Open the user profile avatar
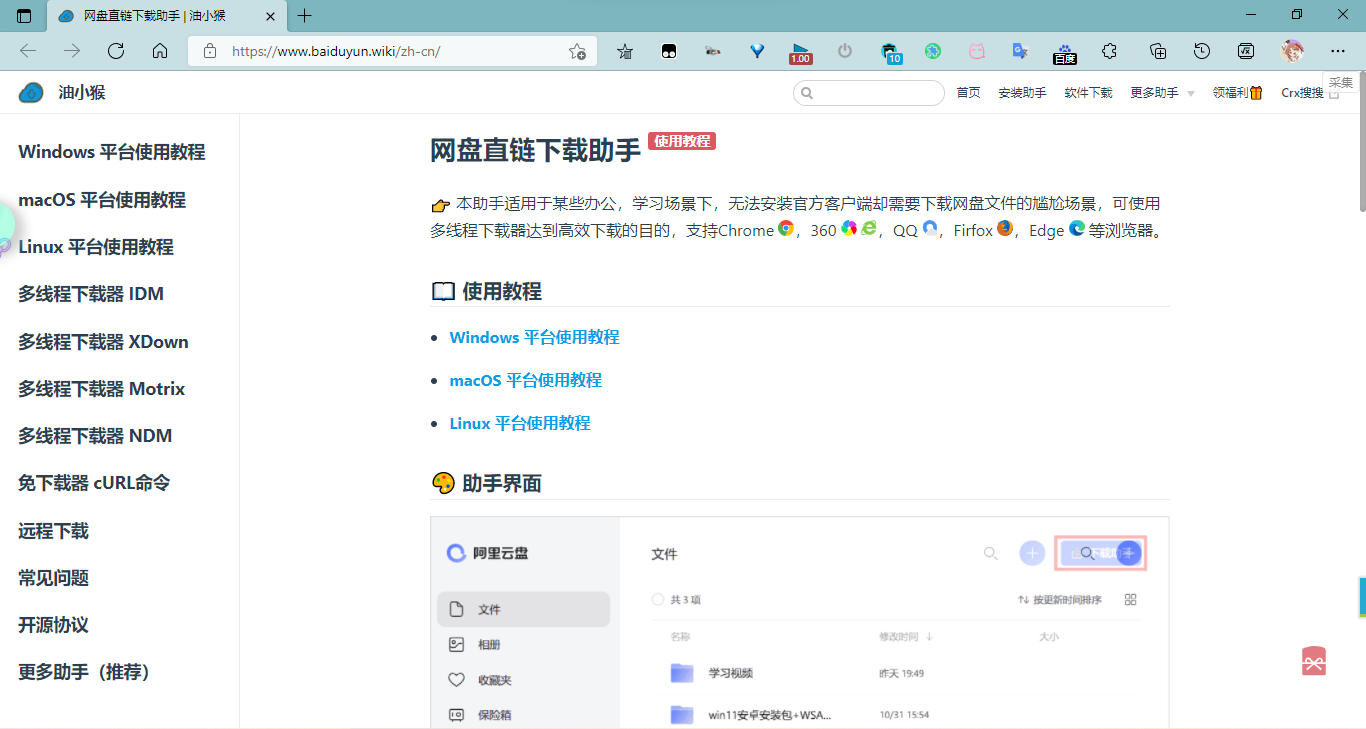The width and height of the screenshot is (1366, 729). pyautogui.click(x=1292, y=51)
